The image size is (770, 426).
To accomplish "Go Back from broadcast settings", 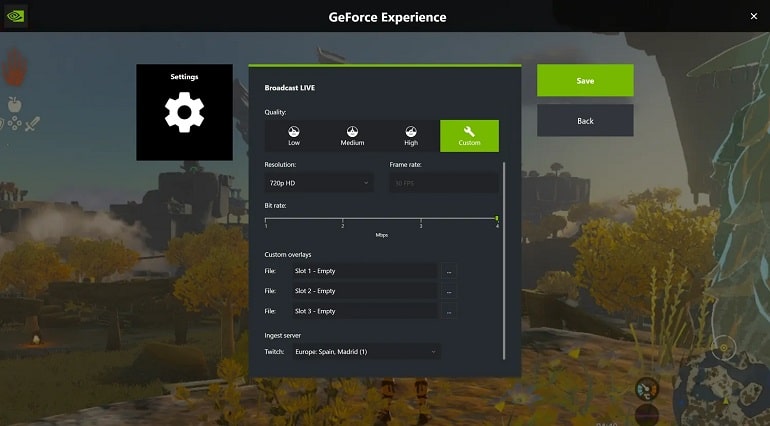I will (585, 120).
